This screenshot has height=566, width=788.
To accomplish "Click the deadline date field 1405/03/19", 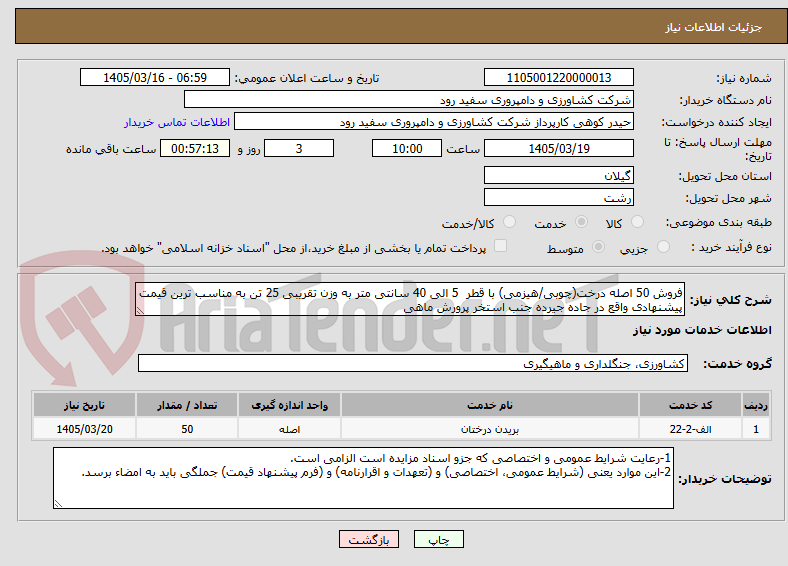I will 559,148.
